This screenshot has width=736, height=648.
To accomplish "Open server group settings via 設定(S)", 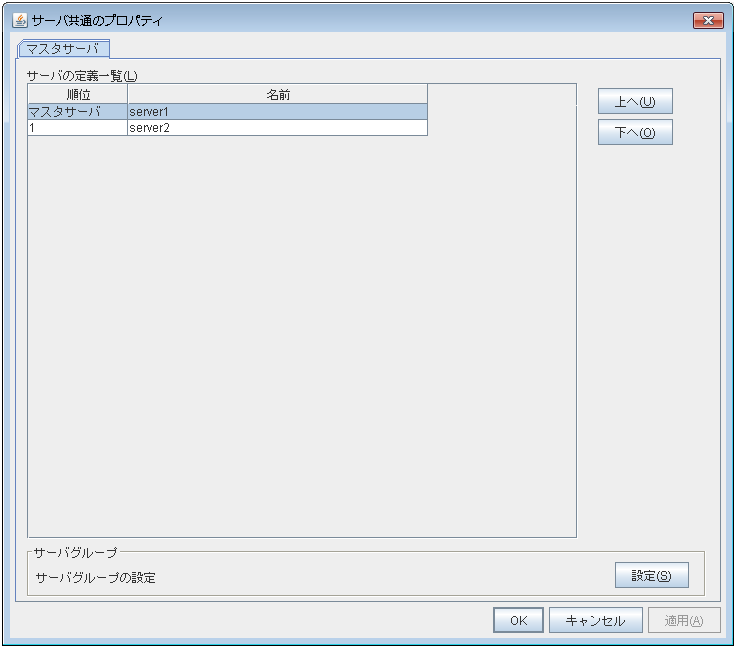I will pyautogui.click(x=651, y=576).
